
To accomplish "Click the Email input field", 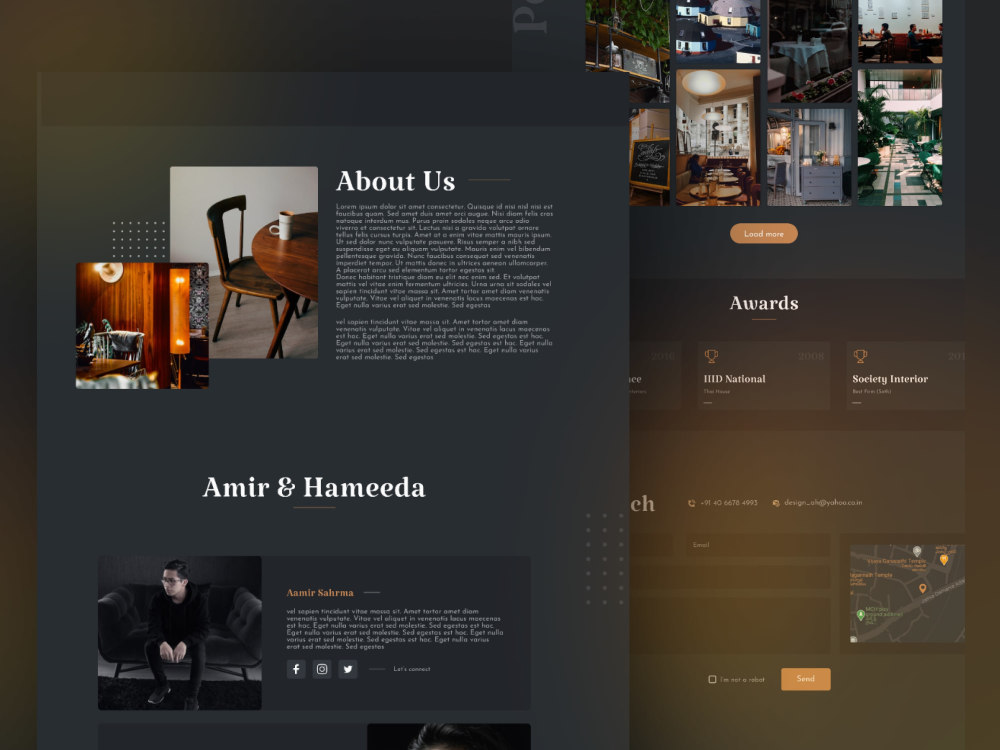I will [x=758, y=545].
